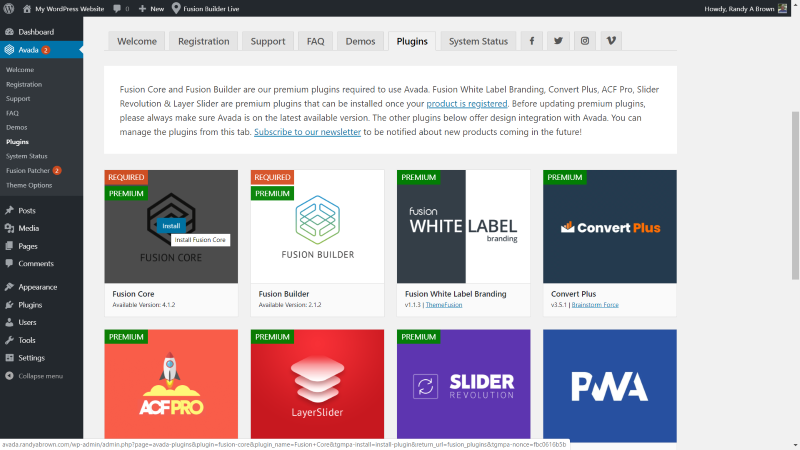Switch to the Welcome tab

[x=137, y=41]
